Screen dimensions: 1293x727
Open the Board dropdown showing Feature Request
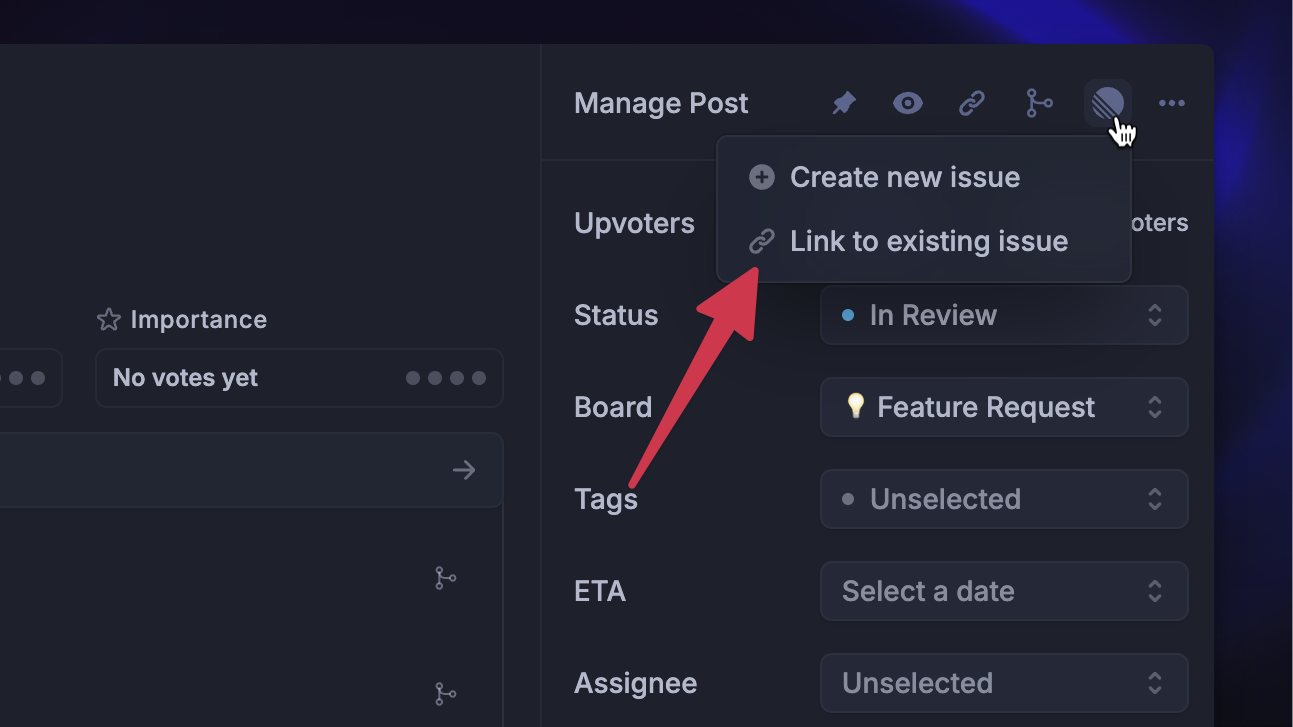1003,407
